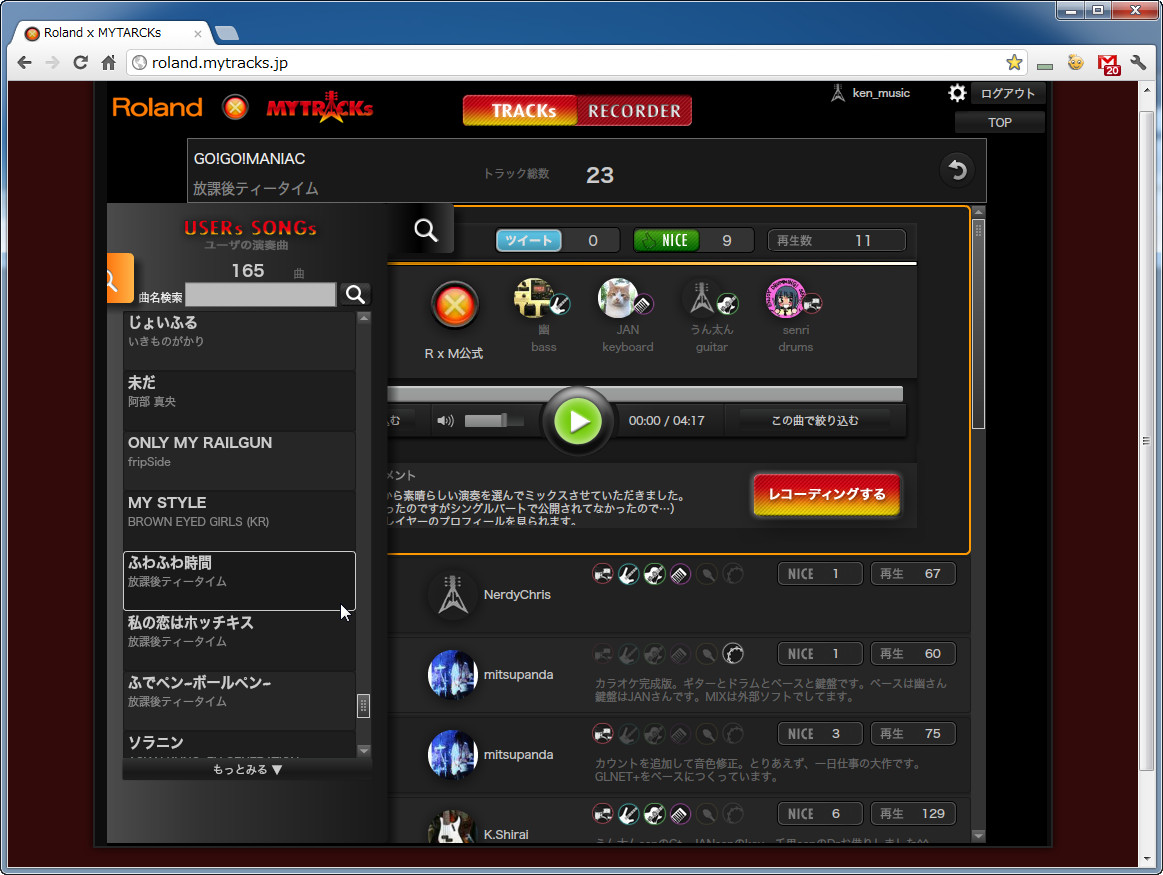Go to the browser home page

click(108, 63)
